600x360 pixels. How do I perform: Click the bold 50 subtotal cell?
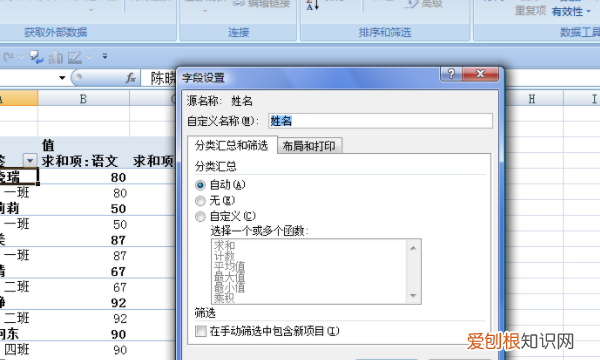[83, 209]
